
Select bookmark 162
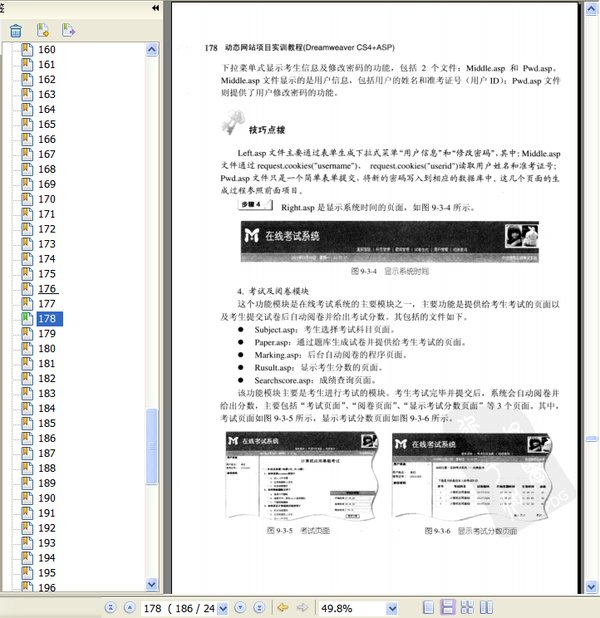pyautogui.click(x=47, y=80)
